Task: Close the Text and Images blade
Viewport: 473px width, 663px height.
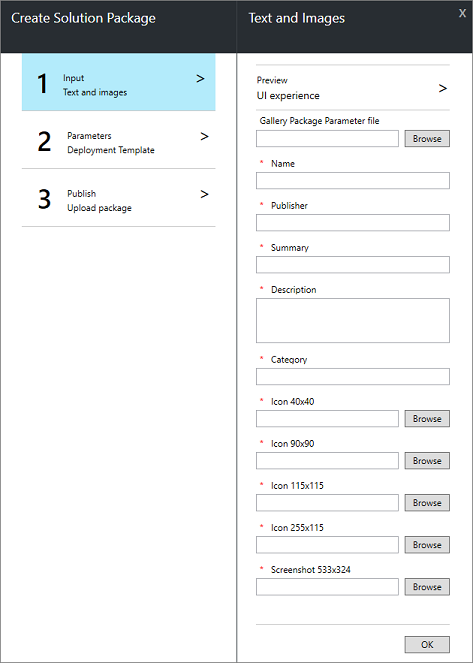Action: [x=462, y=14]
